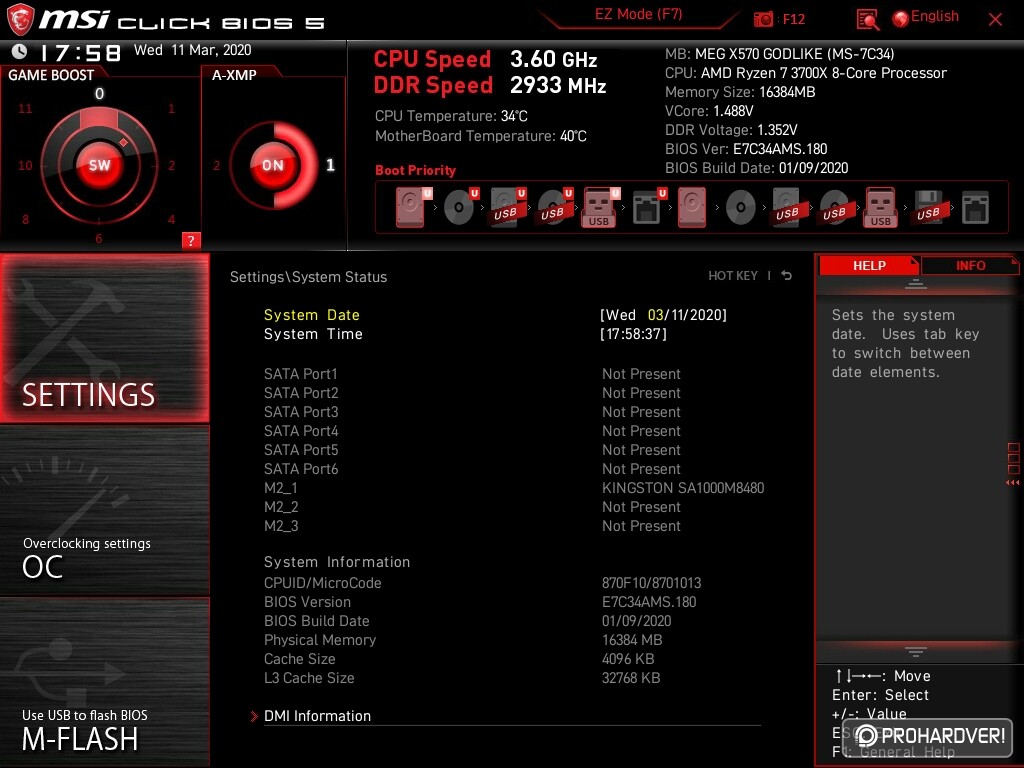Click the SATA Port3 entry
Viewport: 1024px width, 768px height.
pos(472,411)
